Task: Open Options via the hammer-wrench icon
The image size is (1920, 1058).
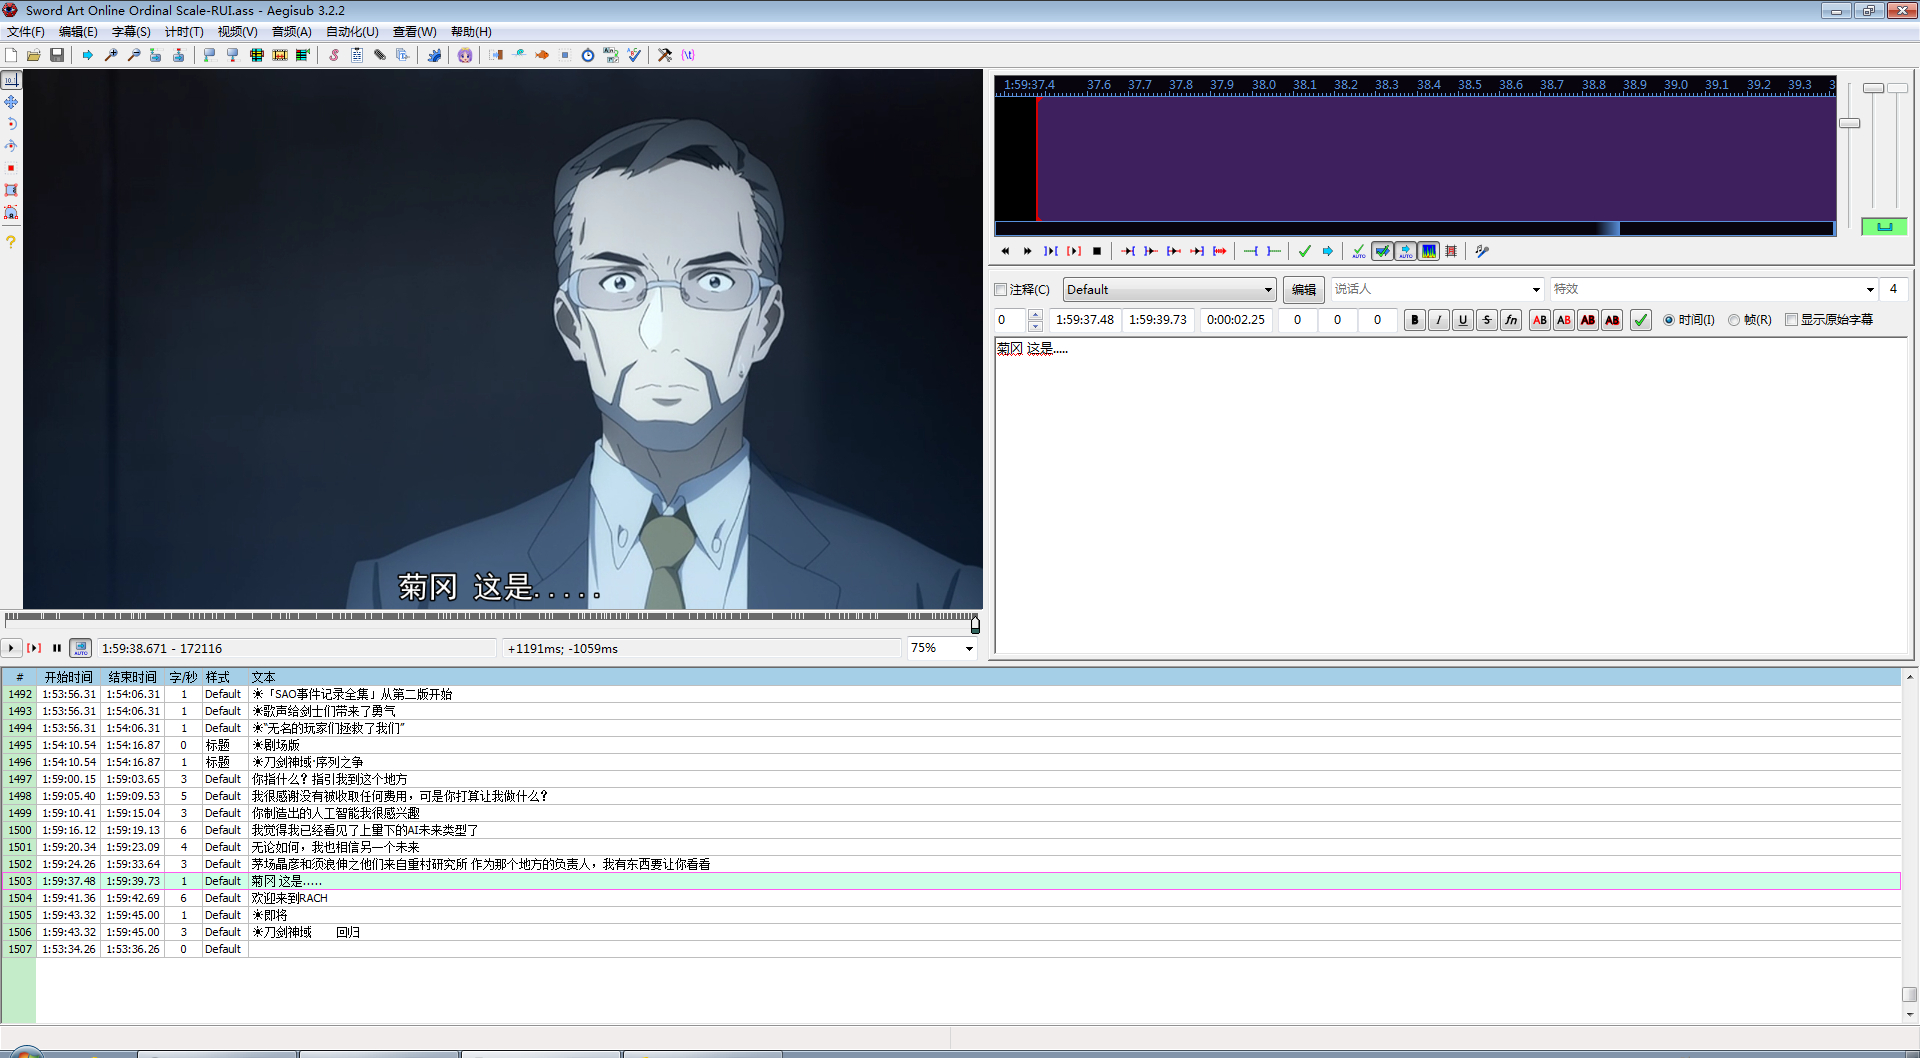Action: tap(665, 55)
